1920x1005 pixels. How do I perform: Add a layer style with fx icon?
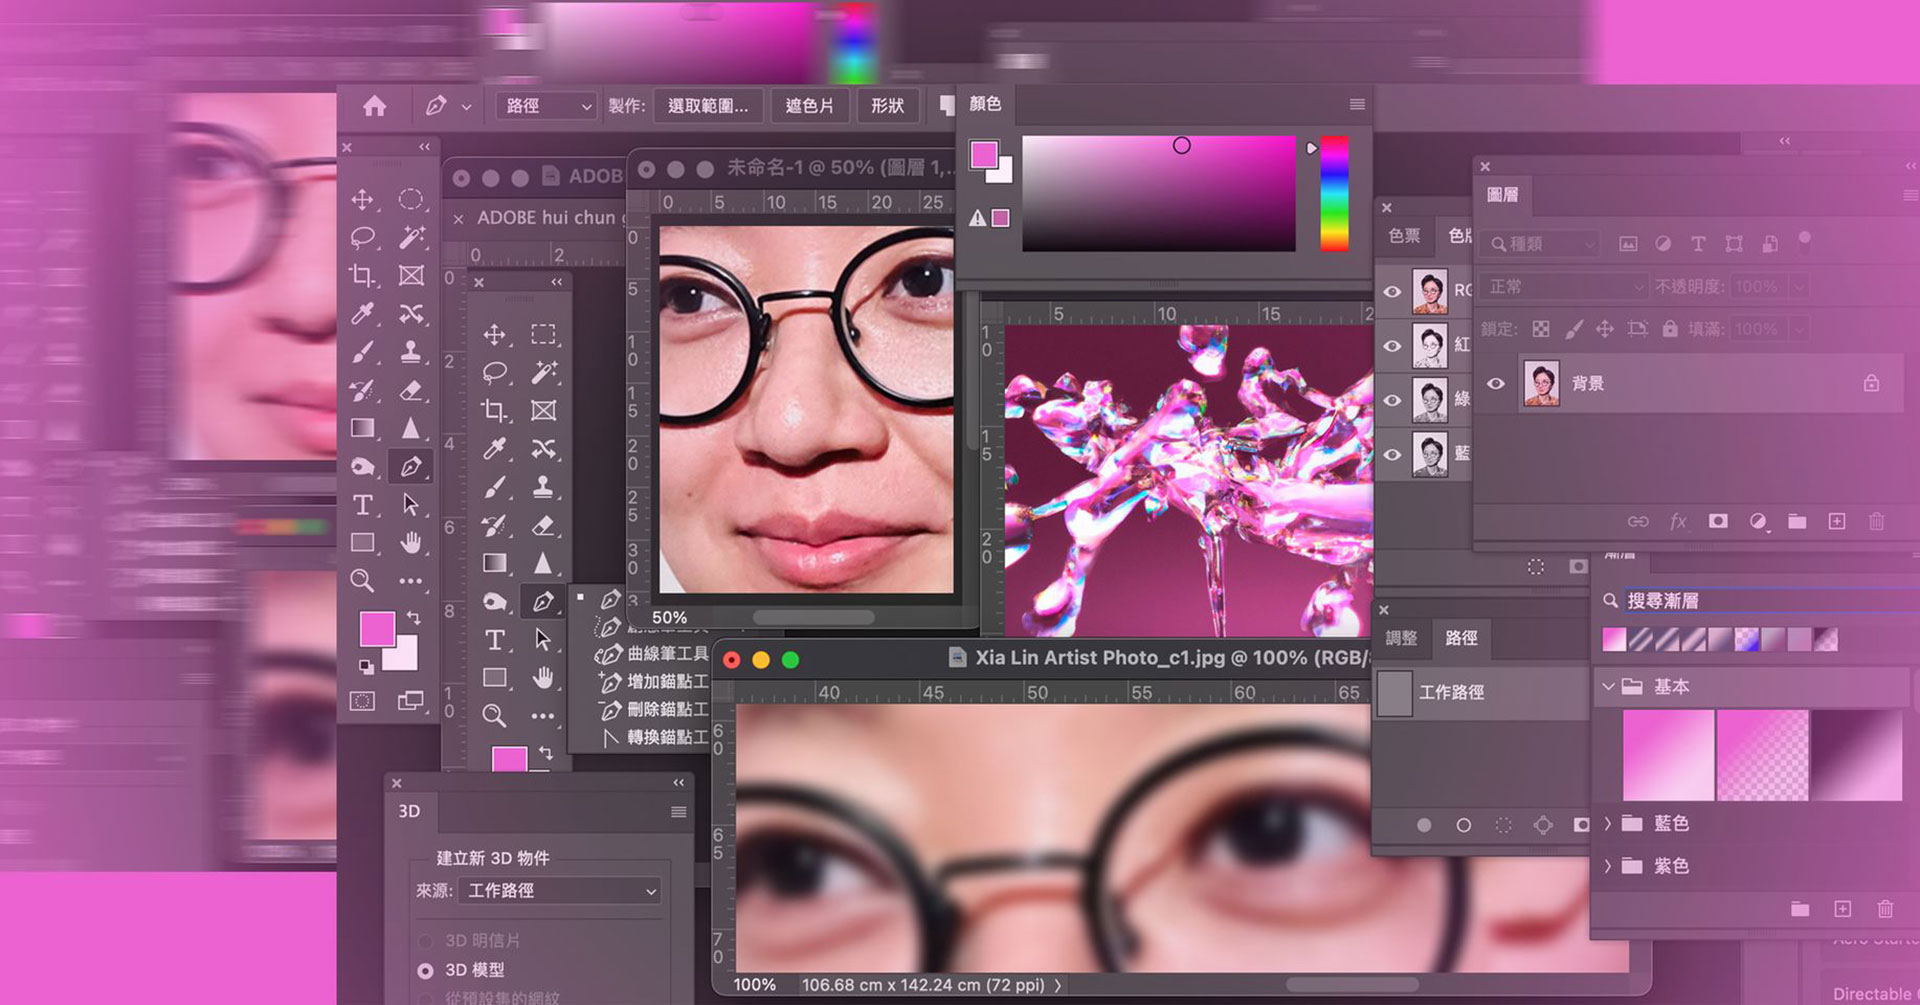[x=1678, y=521]
